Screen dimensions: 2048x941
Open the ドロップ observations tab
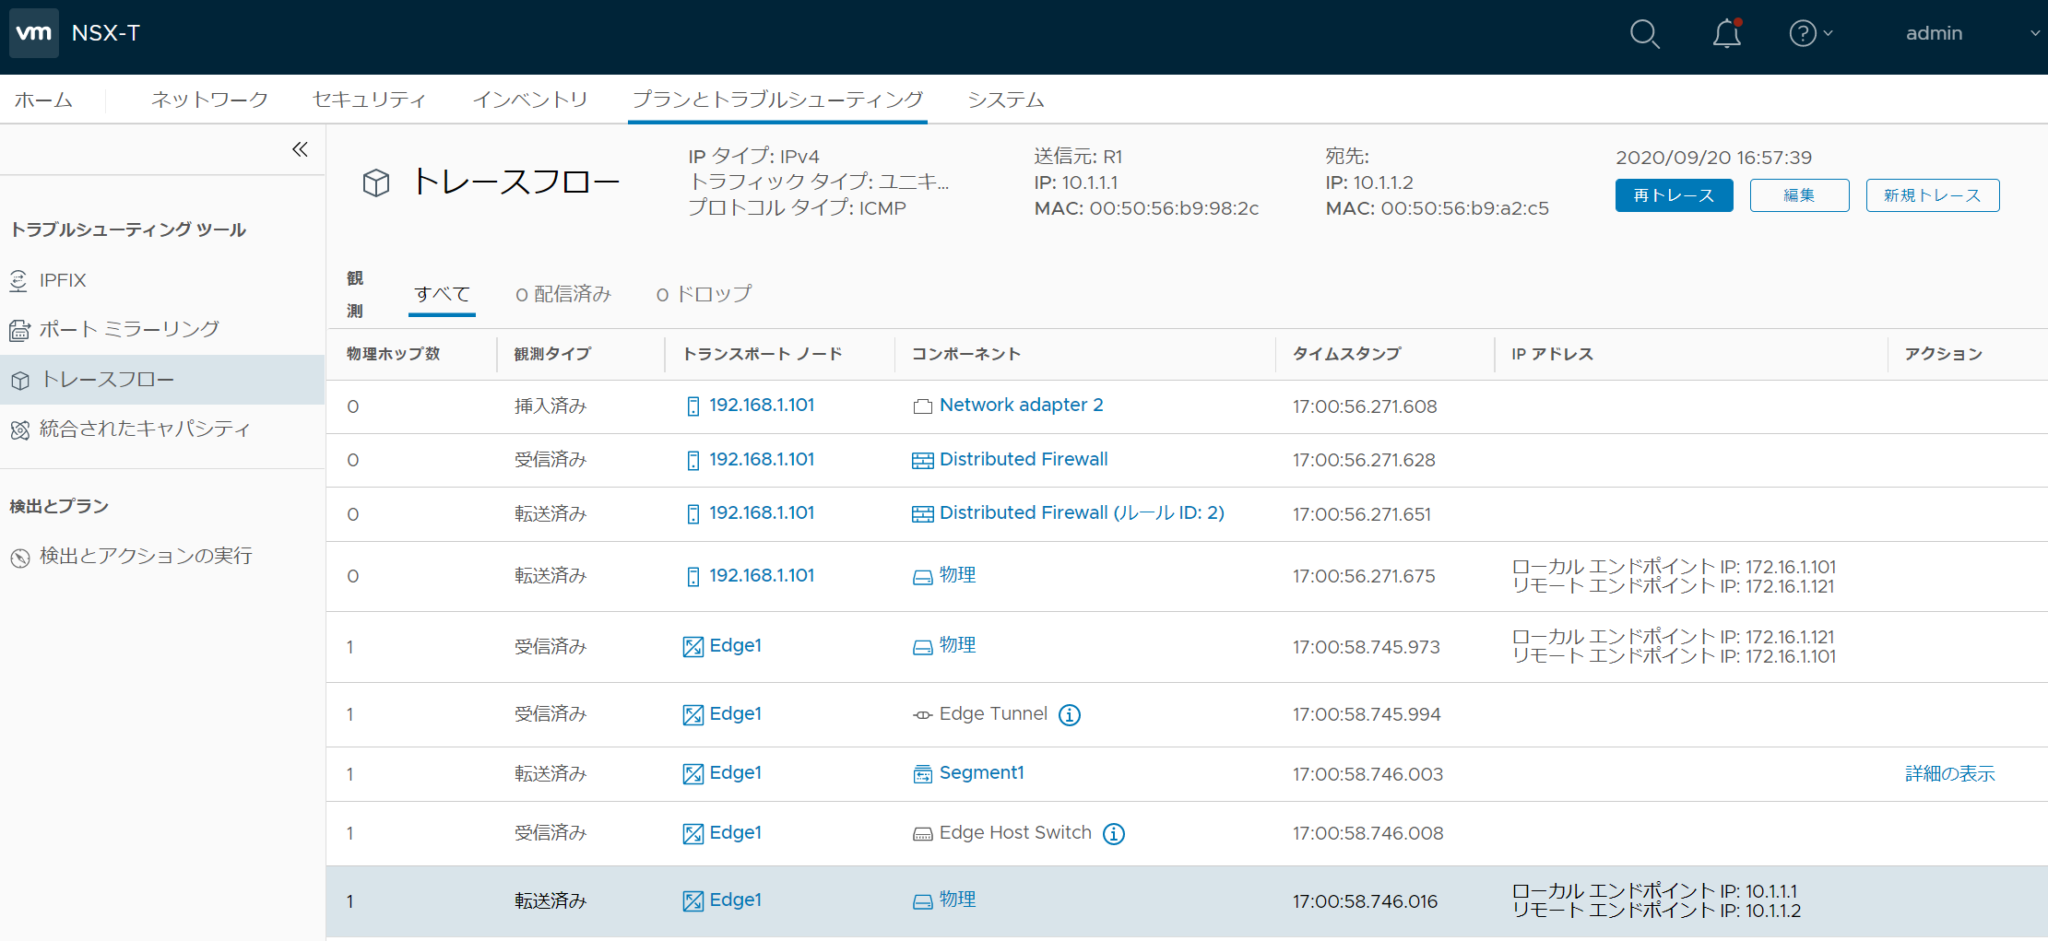703,293
